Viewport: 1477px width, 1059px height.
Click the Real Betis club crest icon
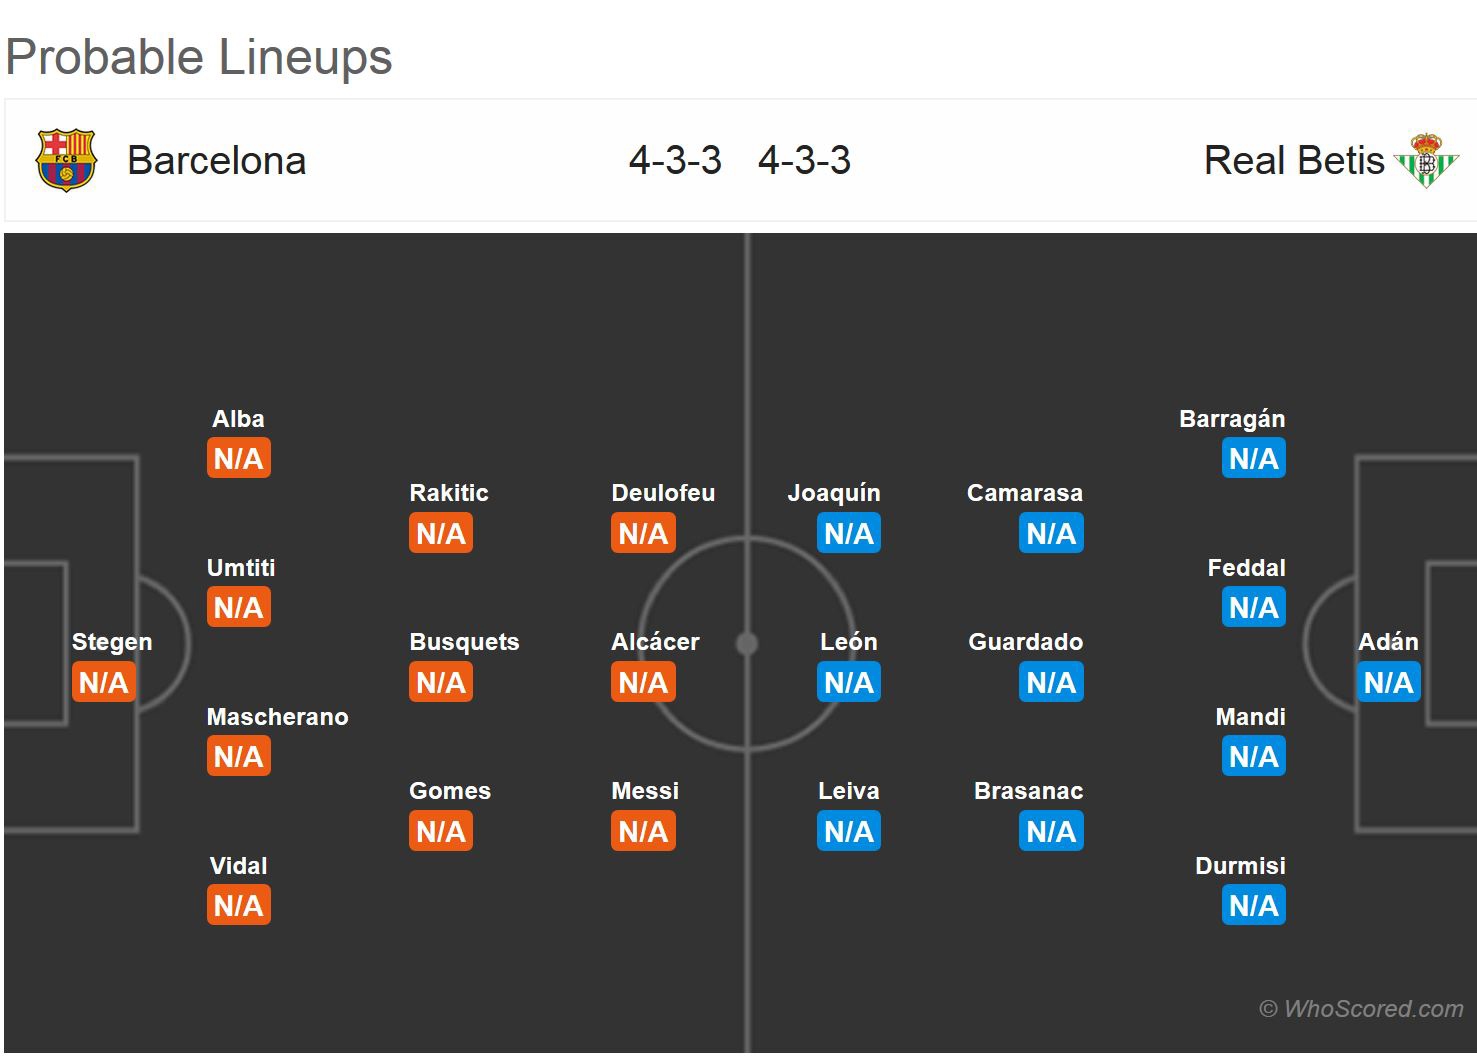(x=1426, y=160)
